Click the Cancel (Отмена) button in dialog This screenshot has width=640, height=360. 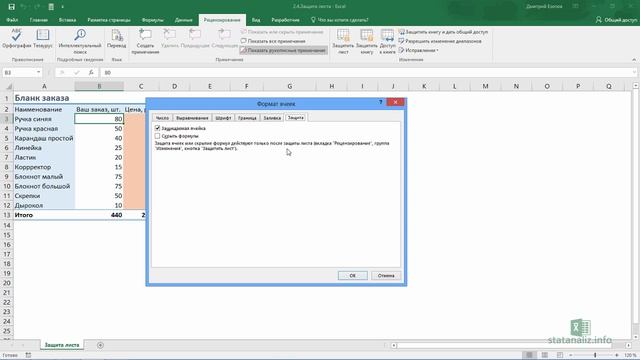[386, 276]
